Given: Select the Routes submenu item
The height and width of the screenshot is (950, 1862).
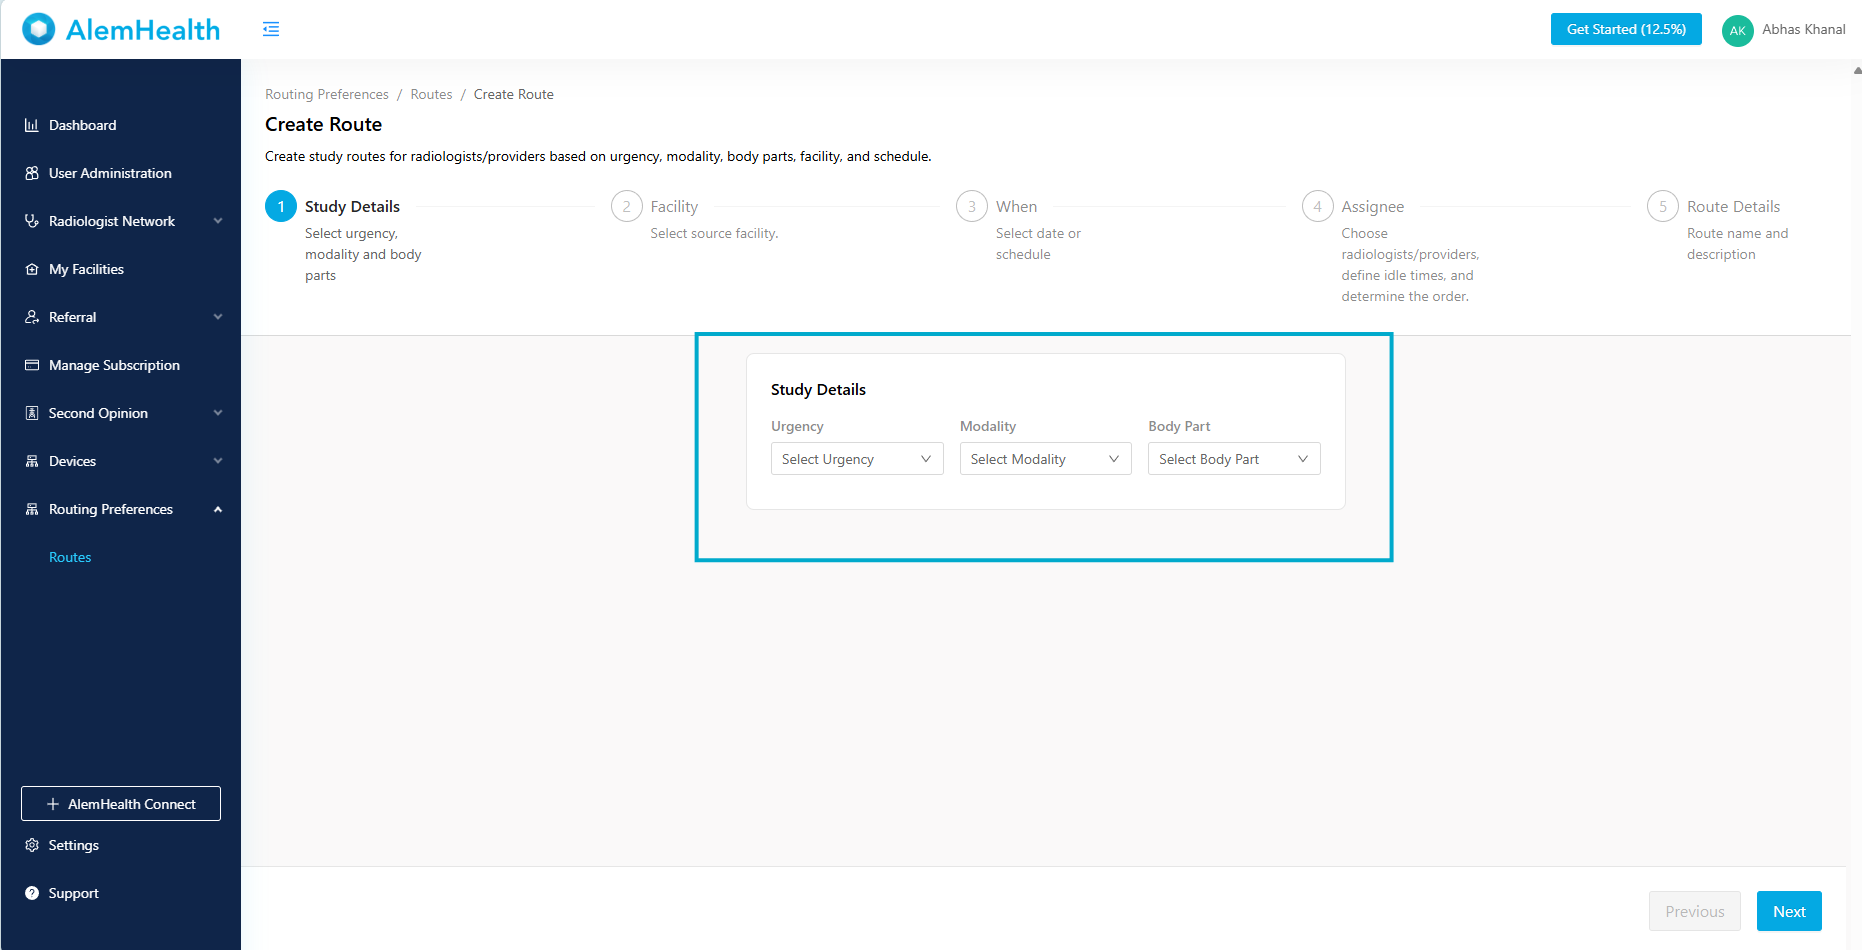Looking at the screenshot, I should click(70, 557).
